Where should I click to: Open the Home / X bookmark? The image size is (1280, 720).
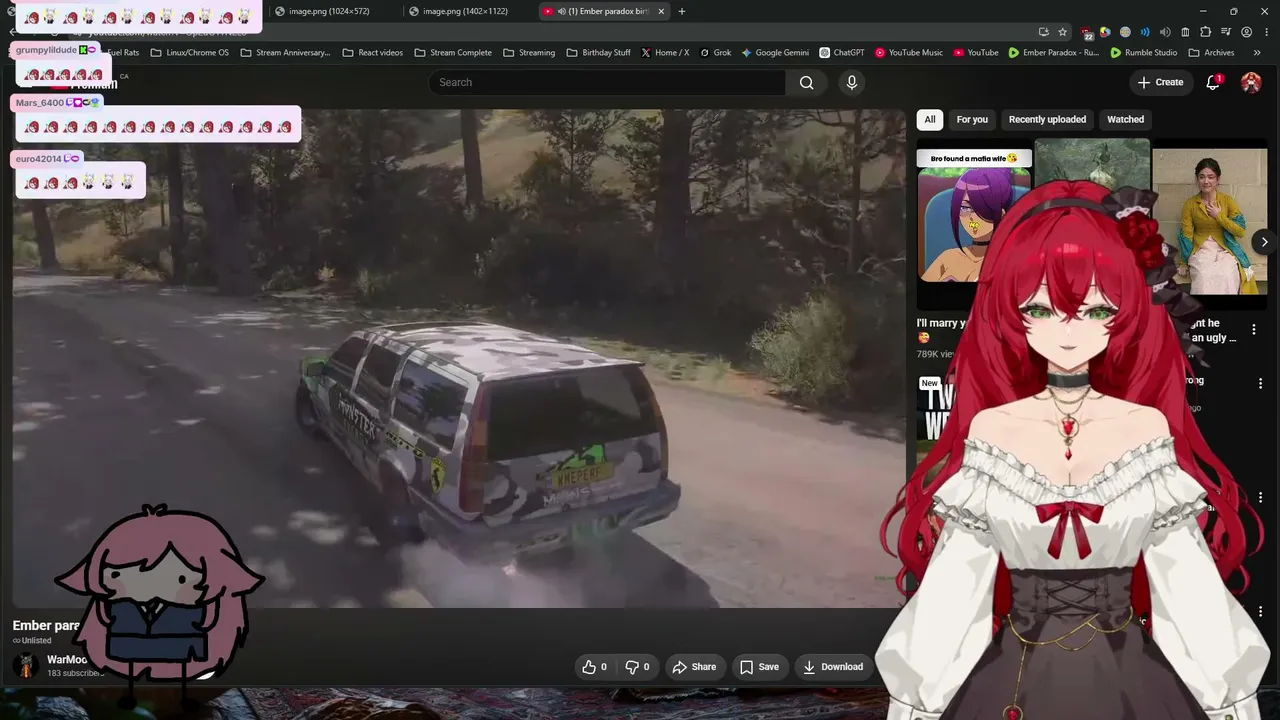pos(665,52)
